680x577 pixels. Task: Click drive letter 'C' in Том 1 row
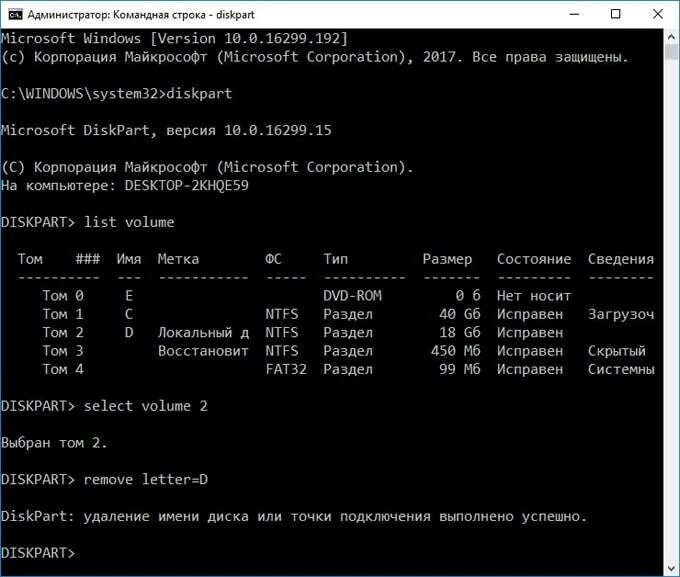pos(129,314)
